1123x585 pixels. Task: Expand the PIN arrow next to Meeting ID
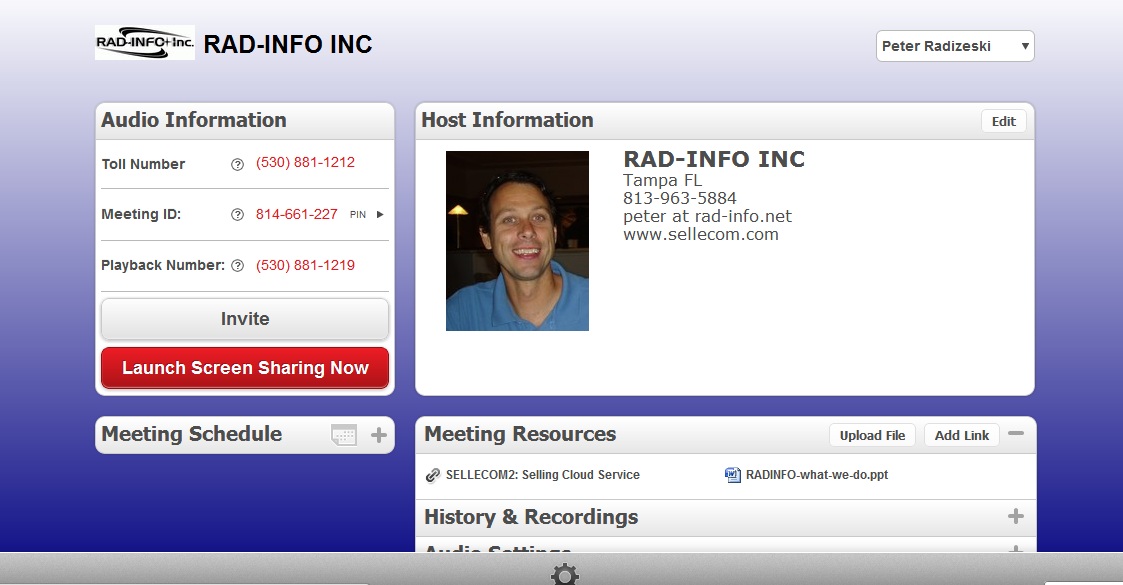pos(380,215)
